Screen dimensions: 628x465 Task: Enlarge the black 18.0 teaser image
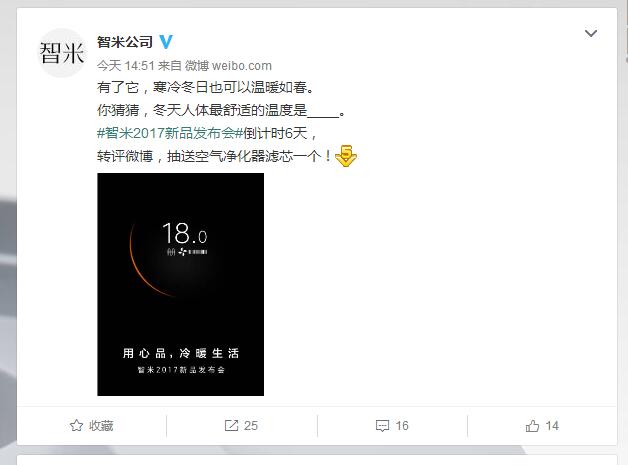[181, 284]
